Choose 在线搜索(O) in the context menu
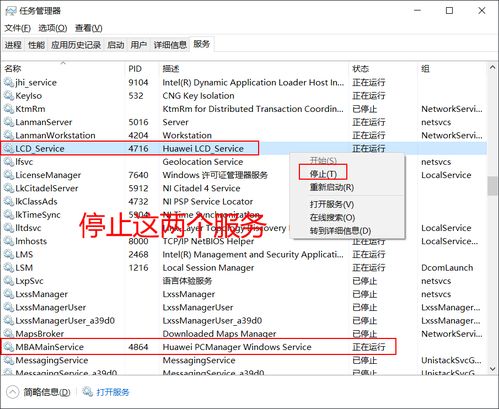 click(x=332, y=218)
